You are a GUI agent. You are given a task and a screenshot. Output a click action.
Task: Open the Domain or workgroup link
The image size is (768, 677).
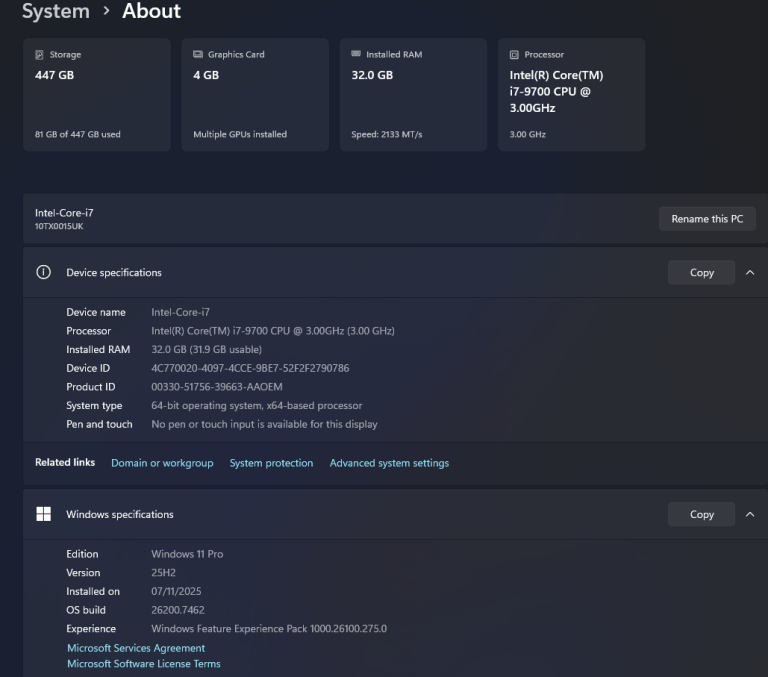pyautogui.click(x=162, y=463)
